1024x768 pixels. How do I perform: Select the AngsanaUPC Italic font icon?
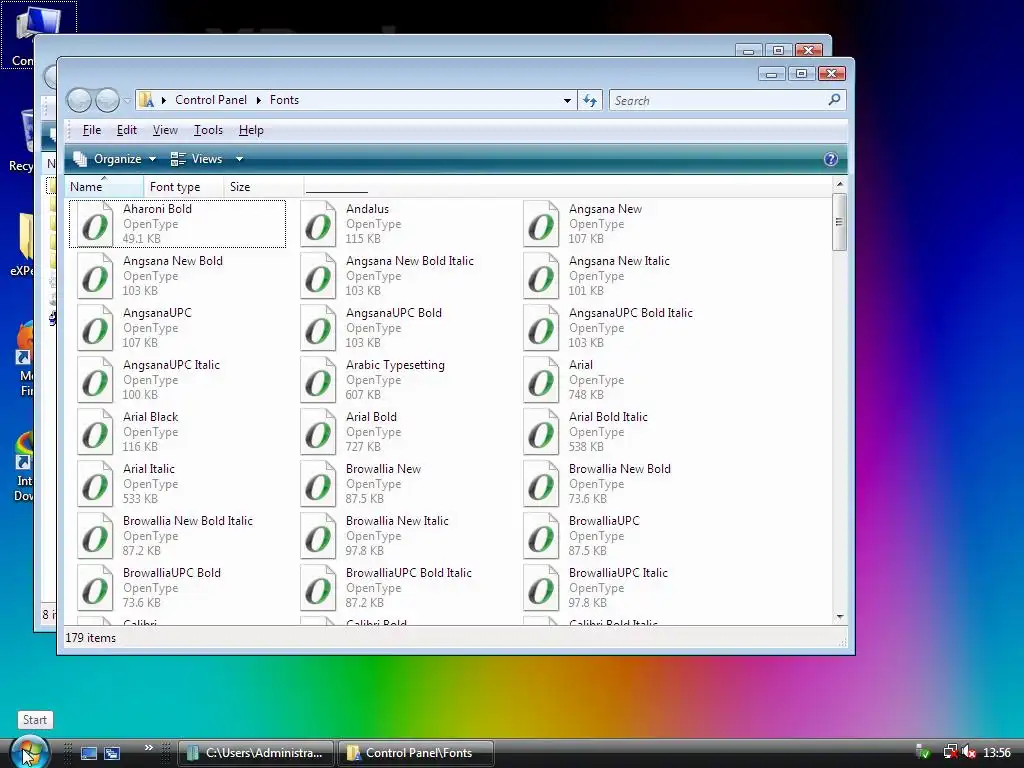pyautogui.click(x=95, y=380)
